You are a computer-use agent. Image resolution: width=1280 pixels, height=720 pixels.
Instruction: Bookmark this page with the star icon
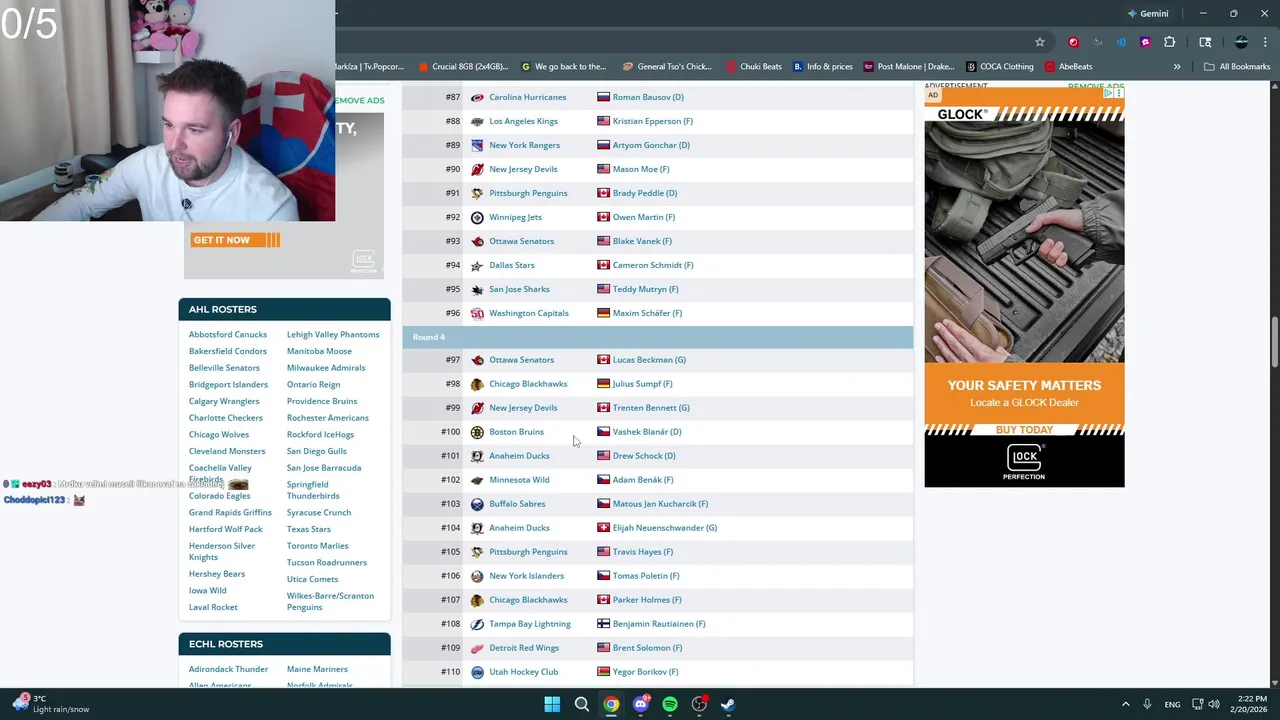pyautogui.click(x=1040, y=42)
